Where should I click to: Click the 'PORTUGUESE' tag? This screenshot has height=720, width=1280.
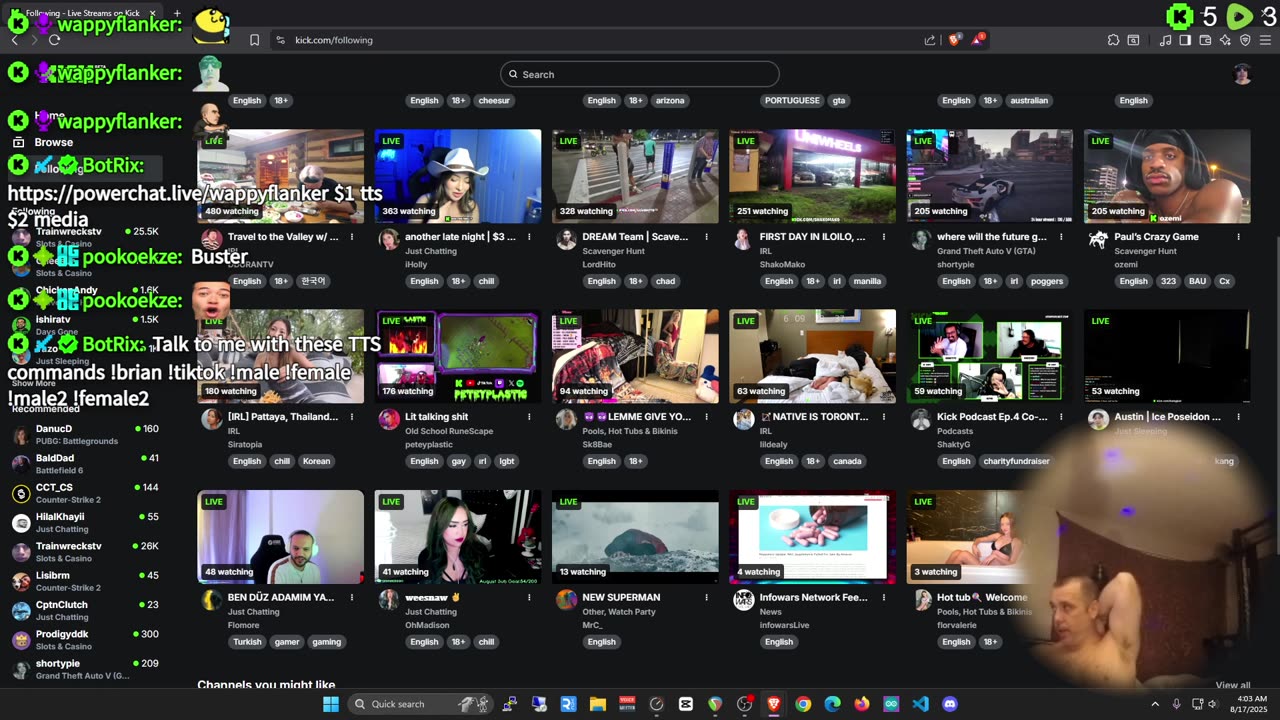click(x=792, y=100)
